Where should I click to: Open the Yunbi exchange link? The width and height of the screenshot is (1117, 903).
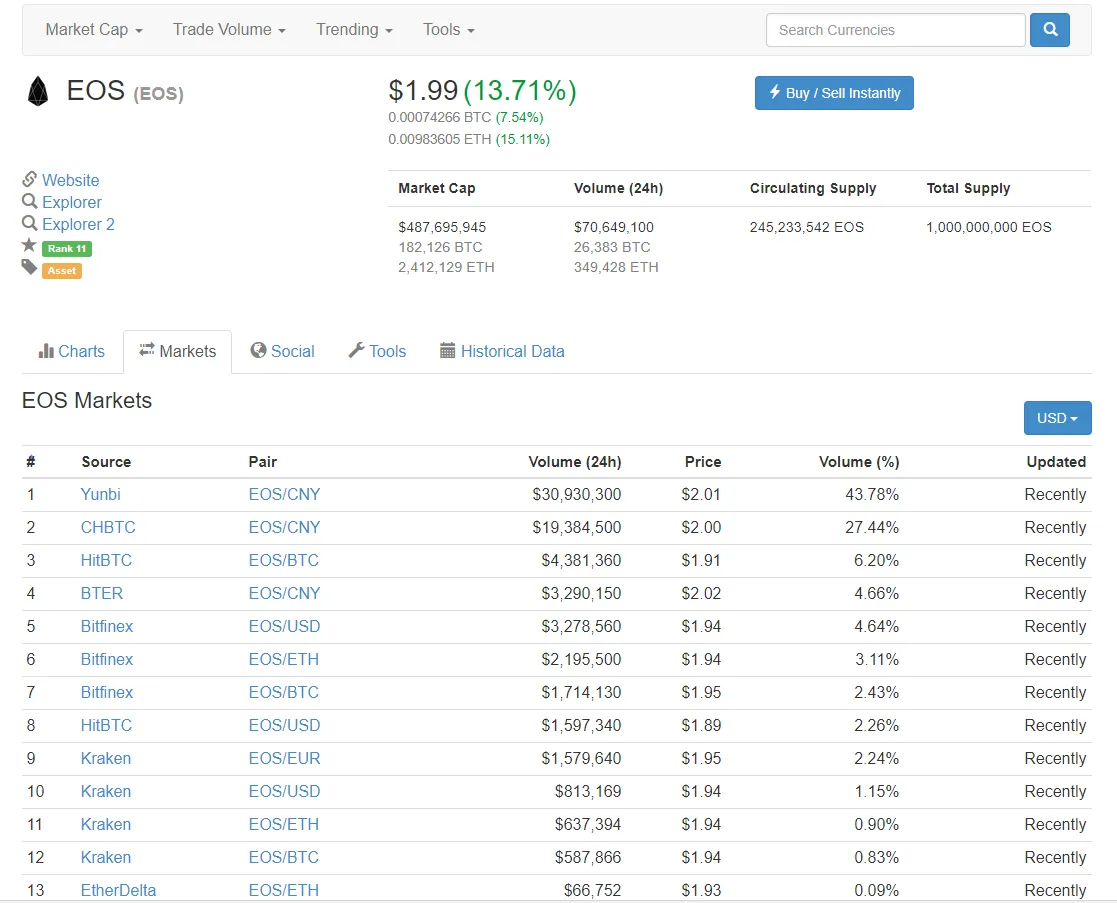[x=100, y=494]
